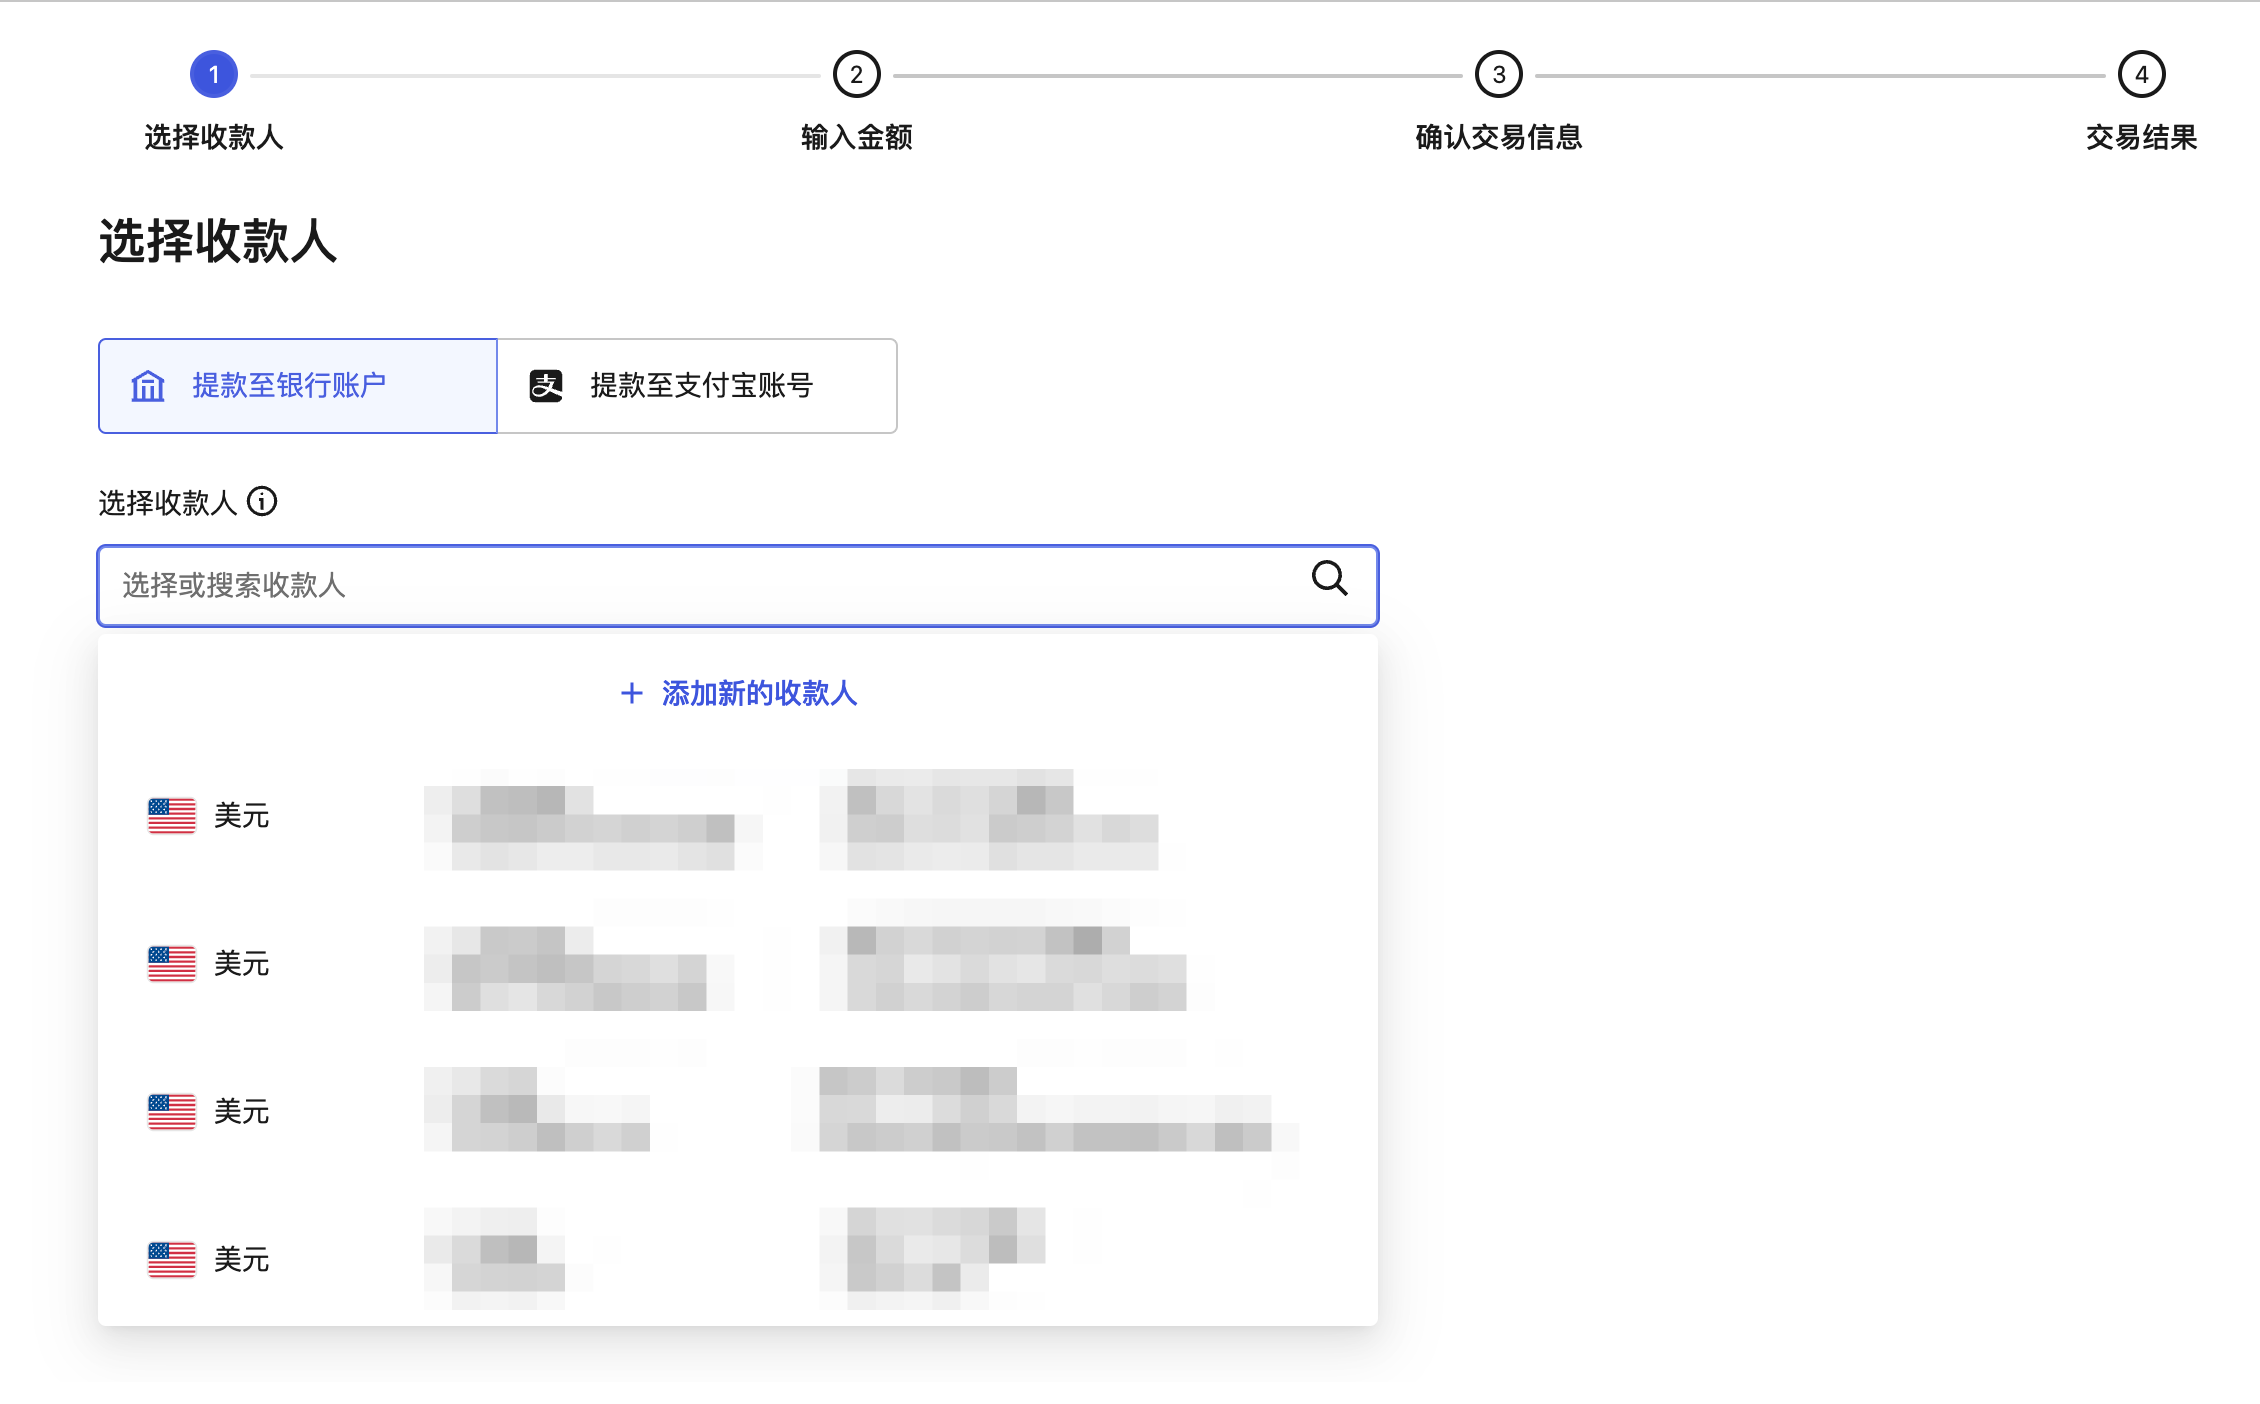2260x1404 pixels.
Task: Select the 提款至银行账户 tab
Action: point(296,386)
